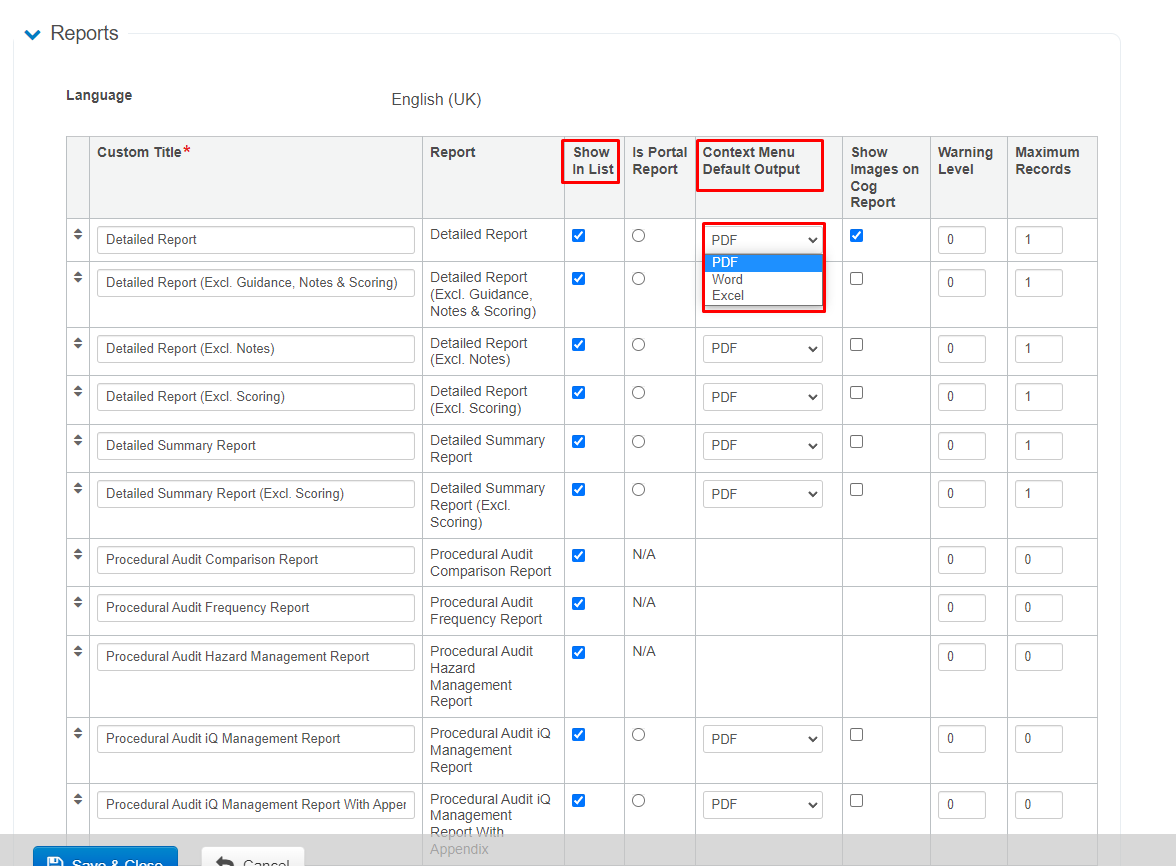The width and height of the screenshot is (1176, 866).
Task: Click the Save & Close button
Action: point(105,858)
